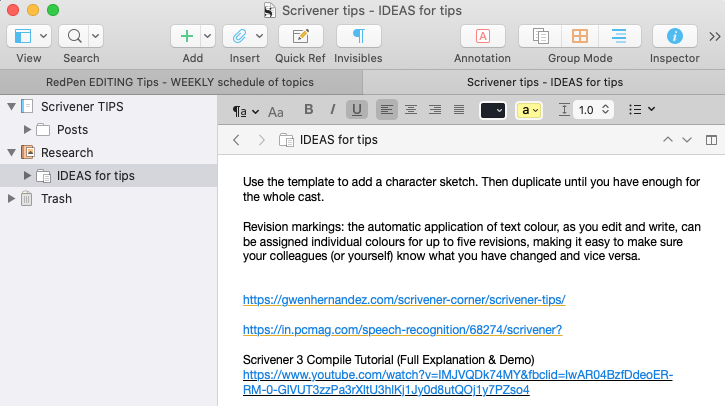
Task: Select Scrivener tips - IDEAS for tips tab
Action: [x=544, y=82]
